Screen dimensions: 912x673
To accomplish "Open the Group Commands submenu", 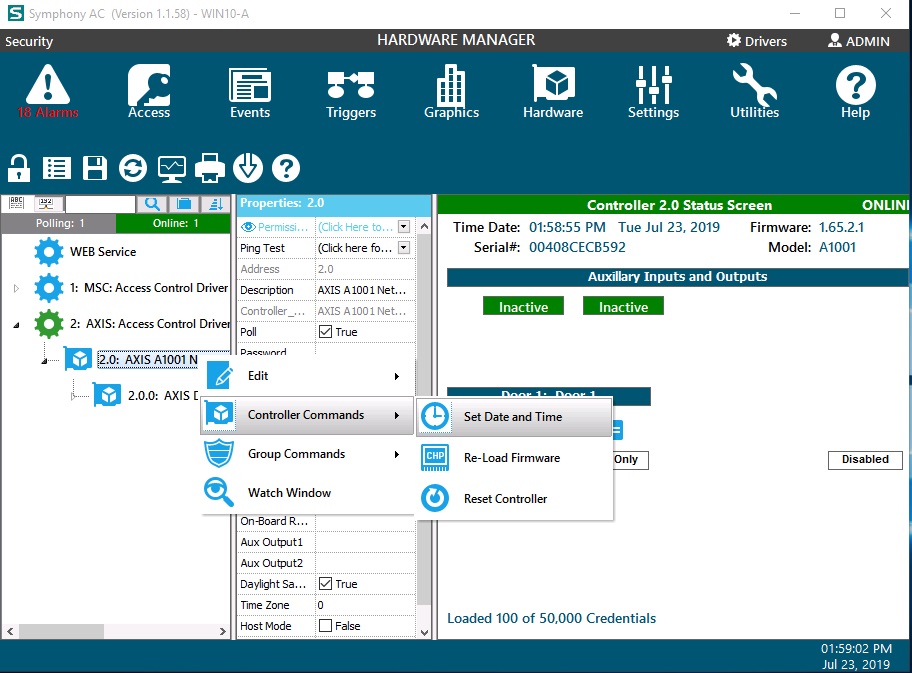I will [307, 454].
